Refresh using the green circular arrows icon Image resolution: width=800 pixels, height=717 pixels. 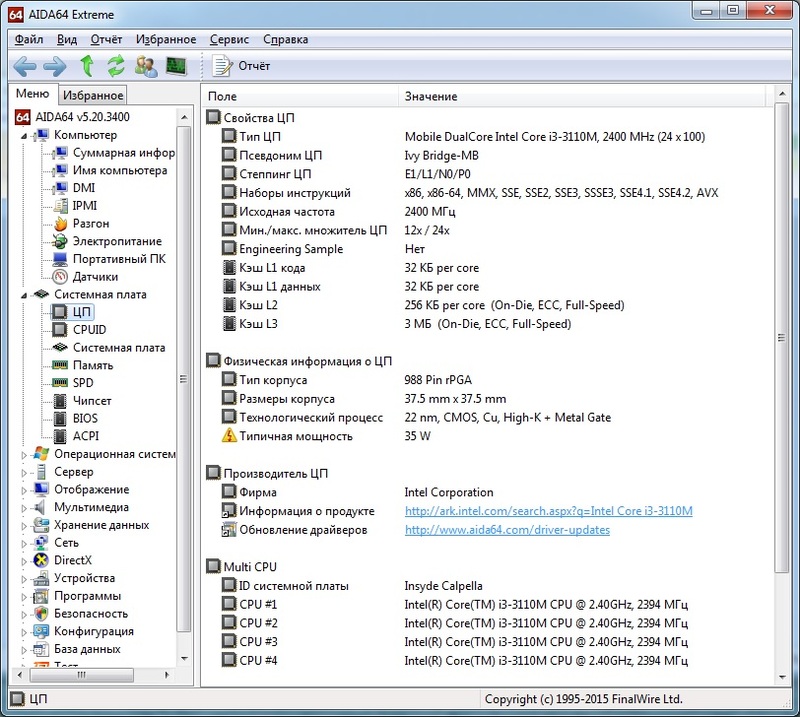pyautogui.click(x=116, y=66)
